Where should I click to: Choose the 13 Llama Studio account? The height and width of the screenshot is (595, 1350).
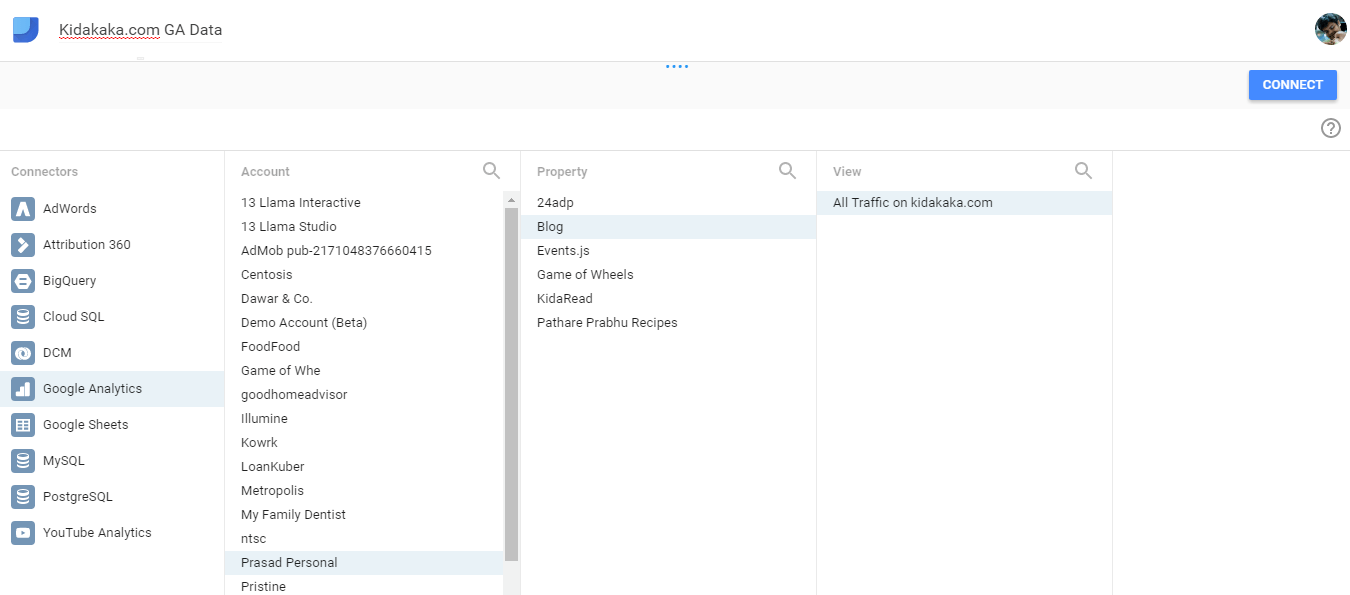[x=364, y=227]
